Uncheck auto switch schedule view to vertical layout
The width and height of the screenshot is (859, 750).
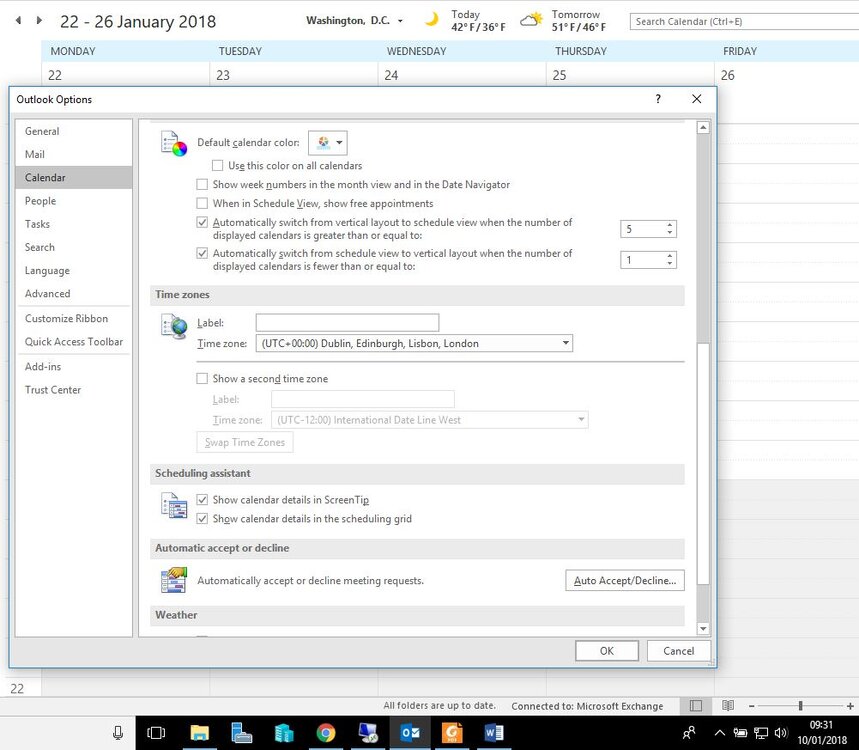(x=202, y=253)
